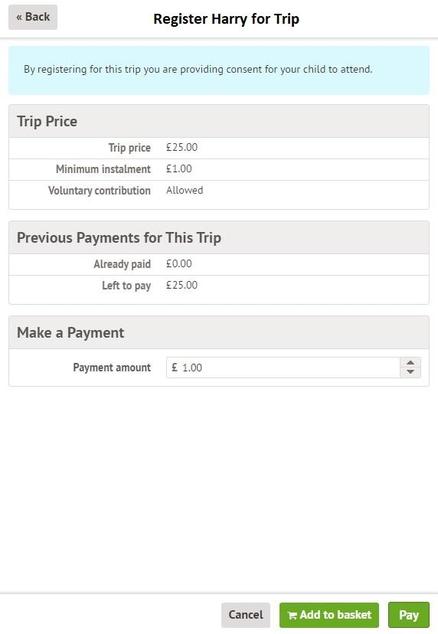Click the pound symbol in payment field
The image size is (438, 634).
[174, 367]
